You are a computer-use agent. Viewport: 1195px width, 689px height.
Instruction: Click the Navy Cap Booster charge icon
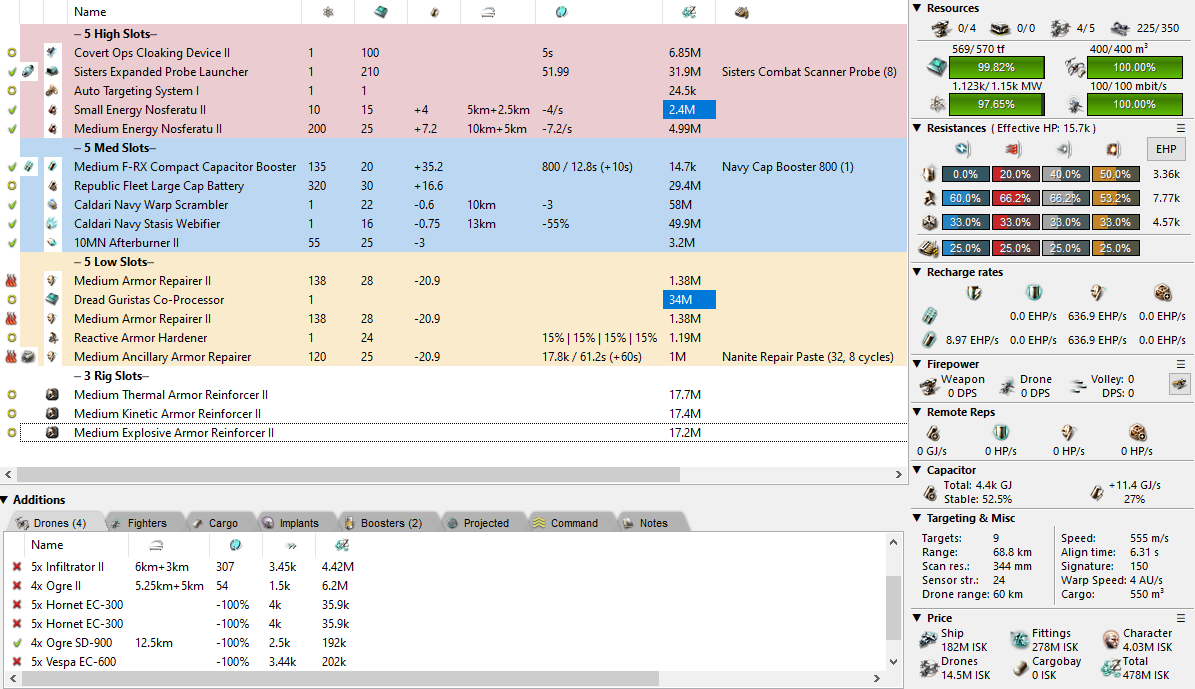(x=29, y=167)
